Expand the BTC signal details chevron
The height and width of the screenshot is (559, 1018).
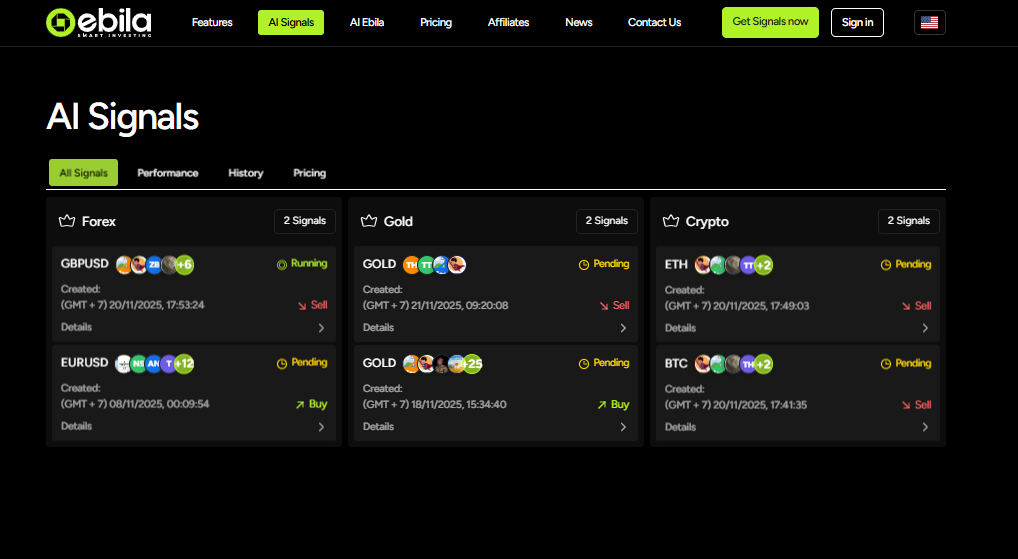(x=925, y=427)
